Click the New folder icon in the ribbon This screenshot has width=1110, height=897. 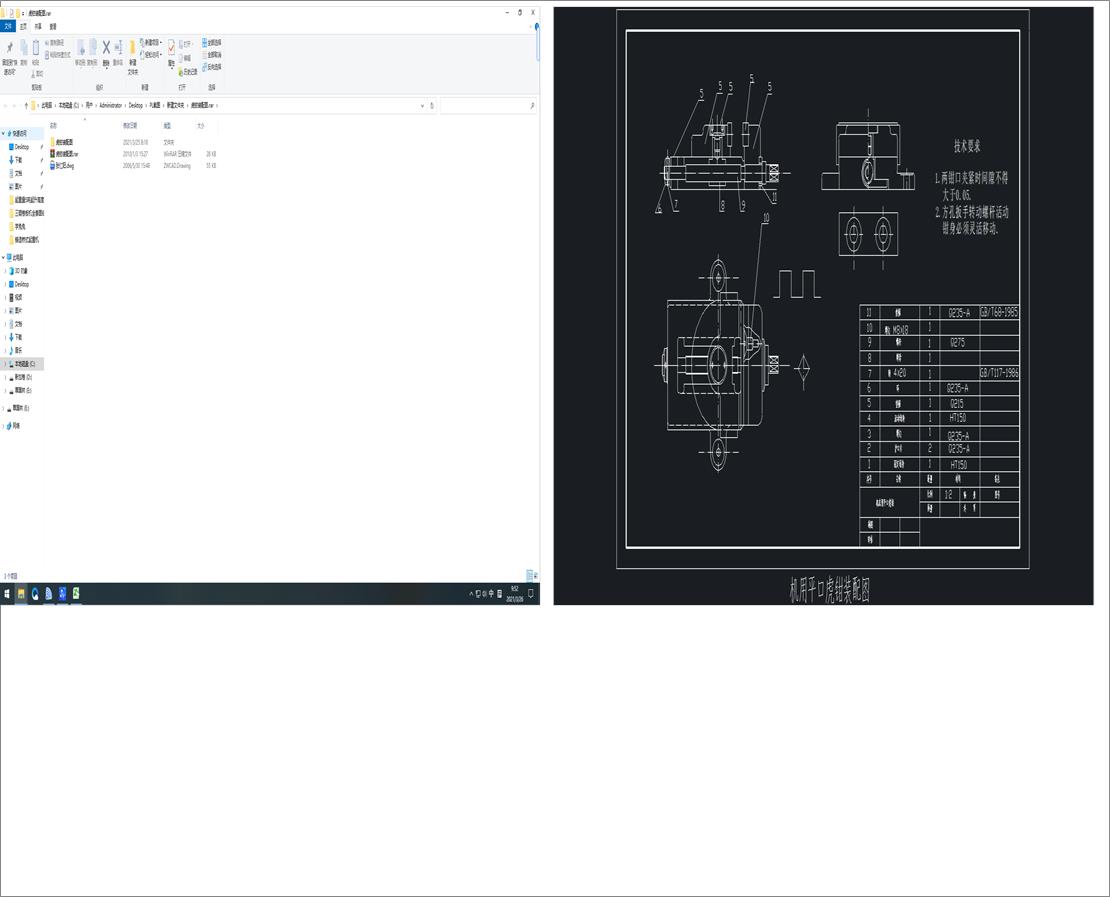click(x=132, y=49)
